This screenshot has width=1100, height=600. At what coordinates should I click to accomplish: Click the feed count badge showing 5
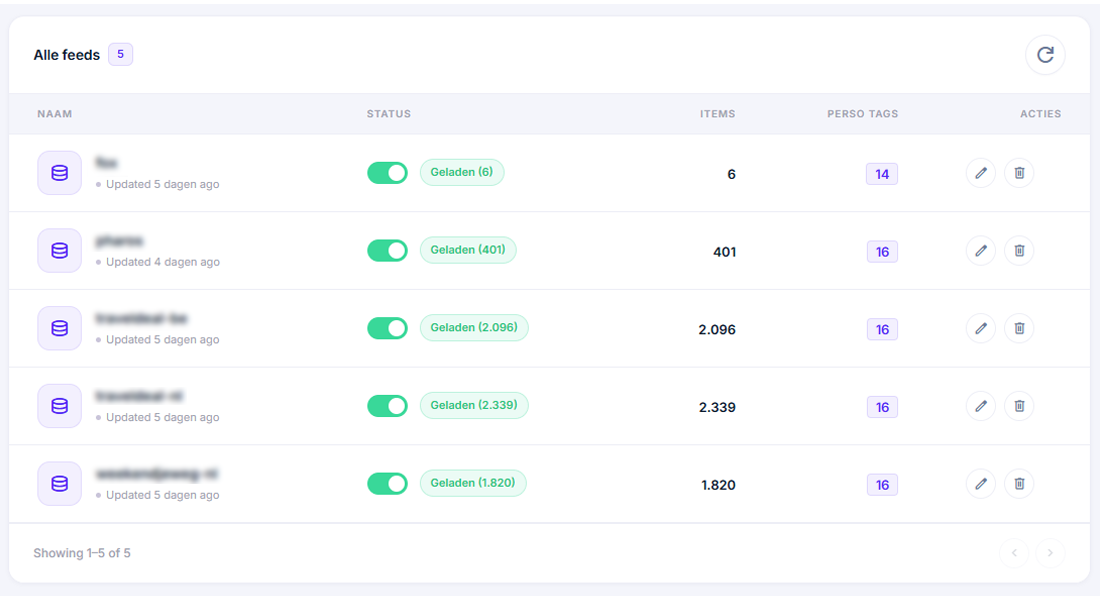(x=121, y=54)
